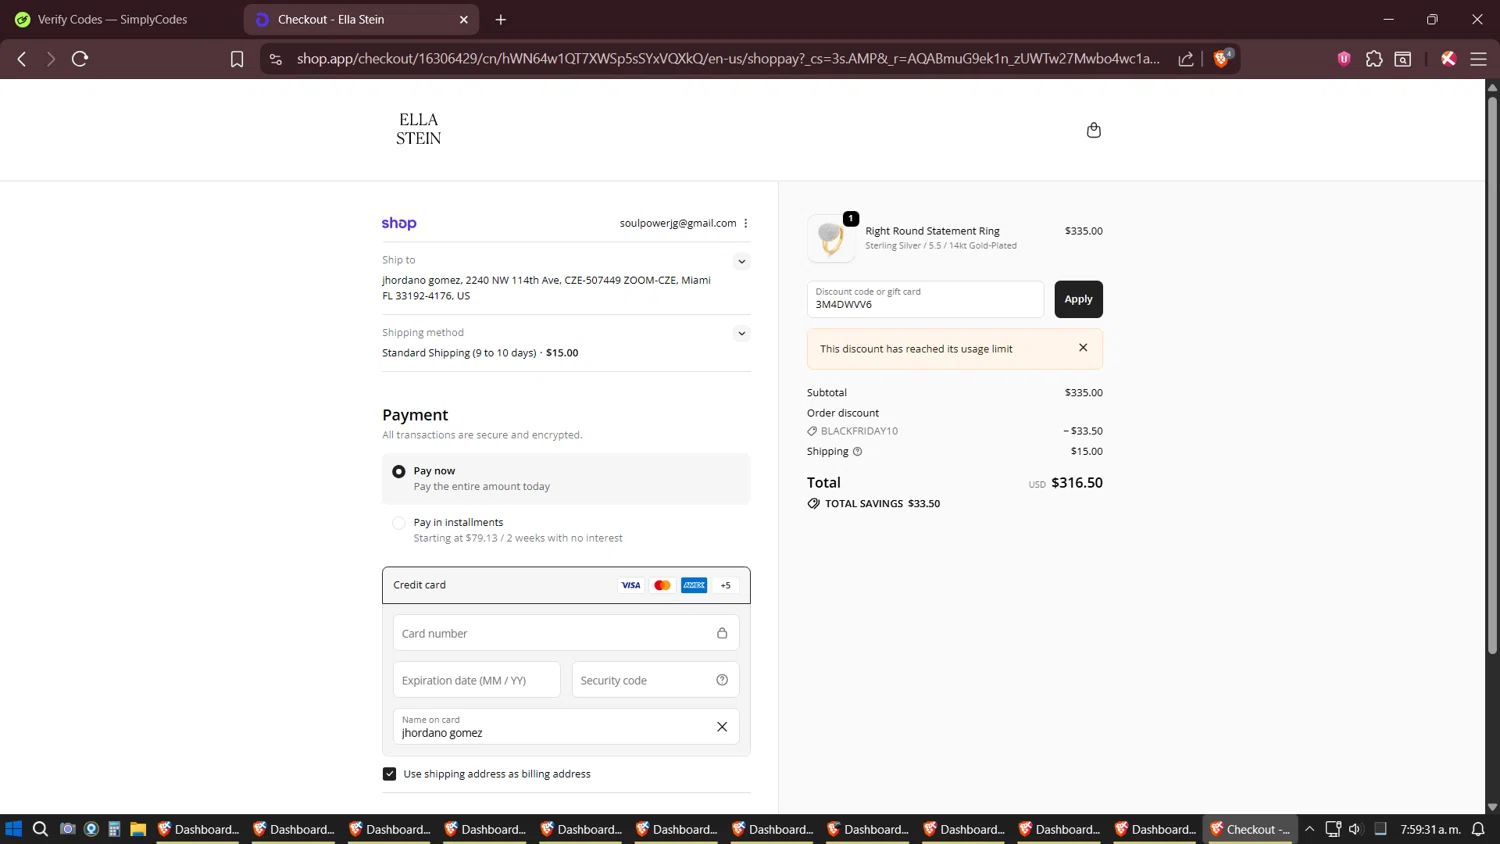The image size is (1500, 844).
Task: Click the shipping info question icon
Action: pos(857,451)
